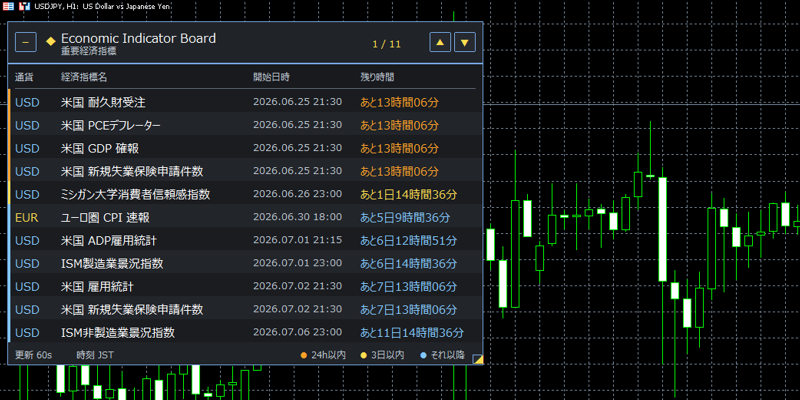Click the 開始日時 column header
800x400 pixels.
tap(271, 77)
